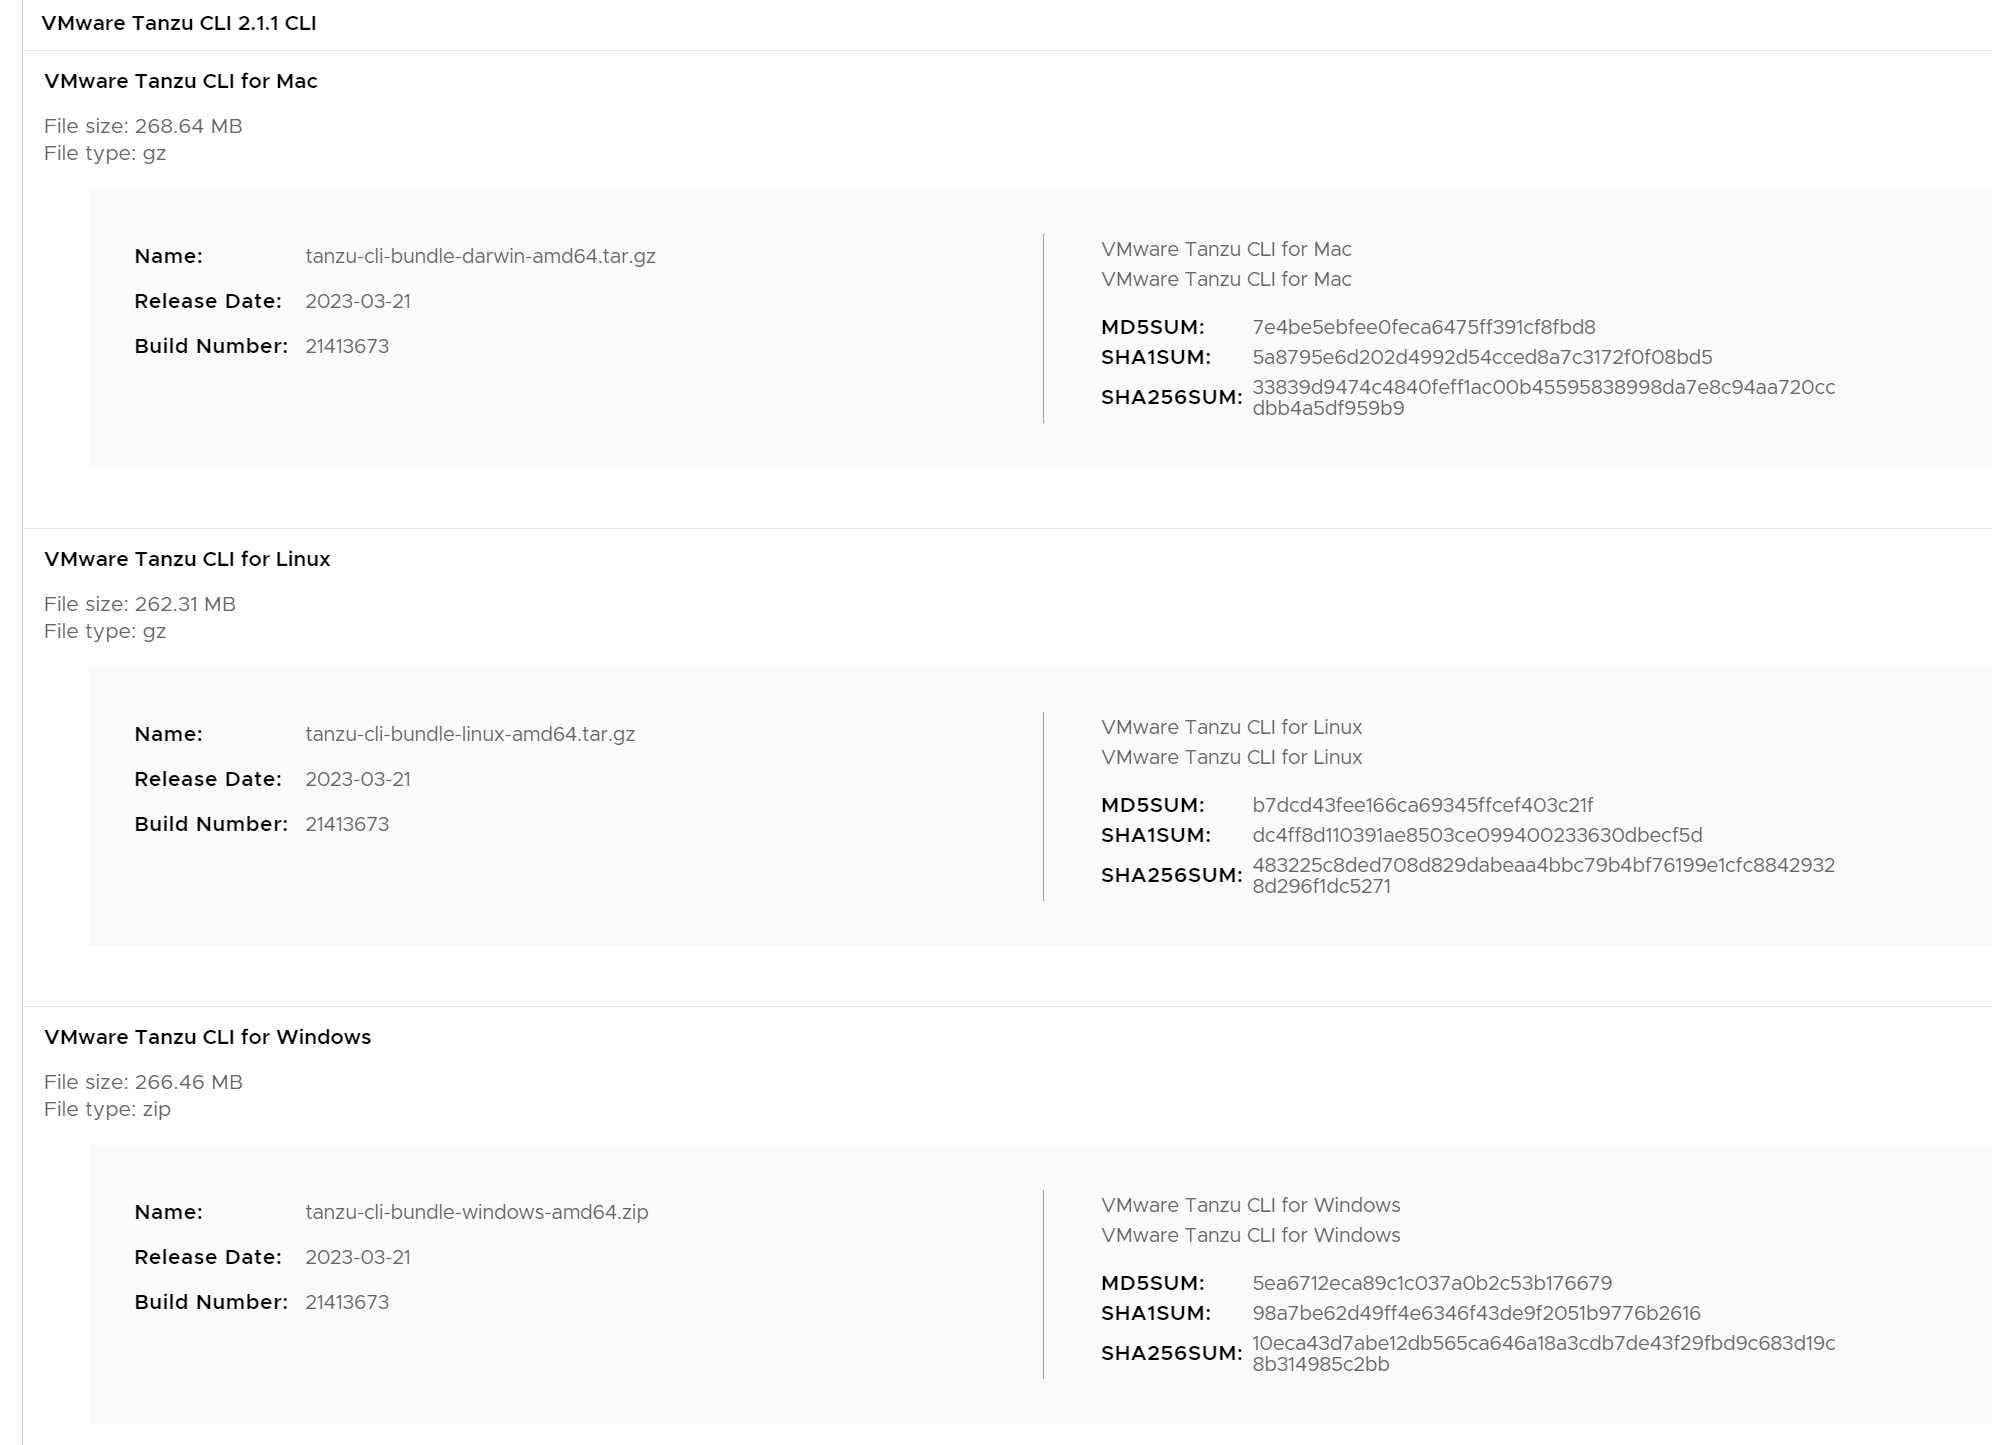Select the VMware Tanzu CLI for Linux heading

tap(187, 559)
